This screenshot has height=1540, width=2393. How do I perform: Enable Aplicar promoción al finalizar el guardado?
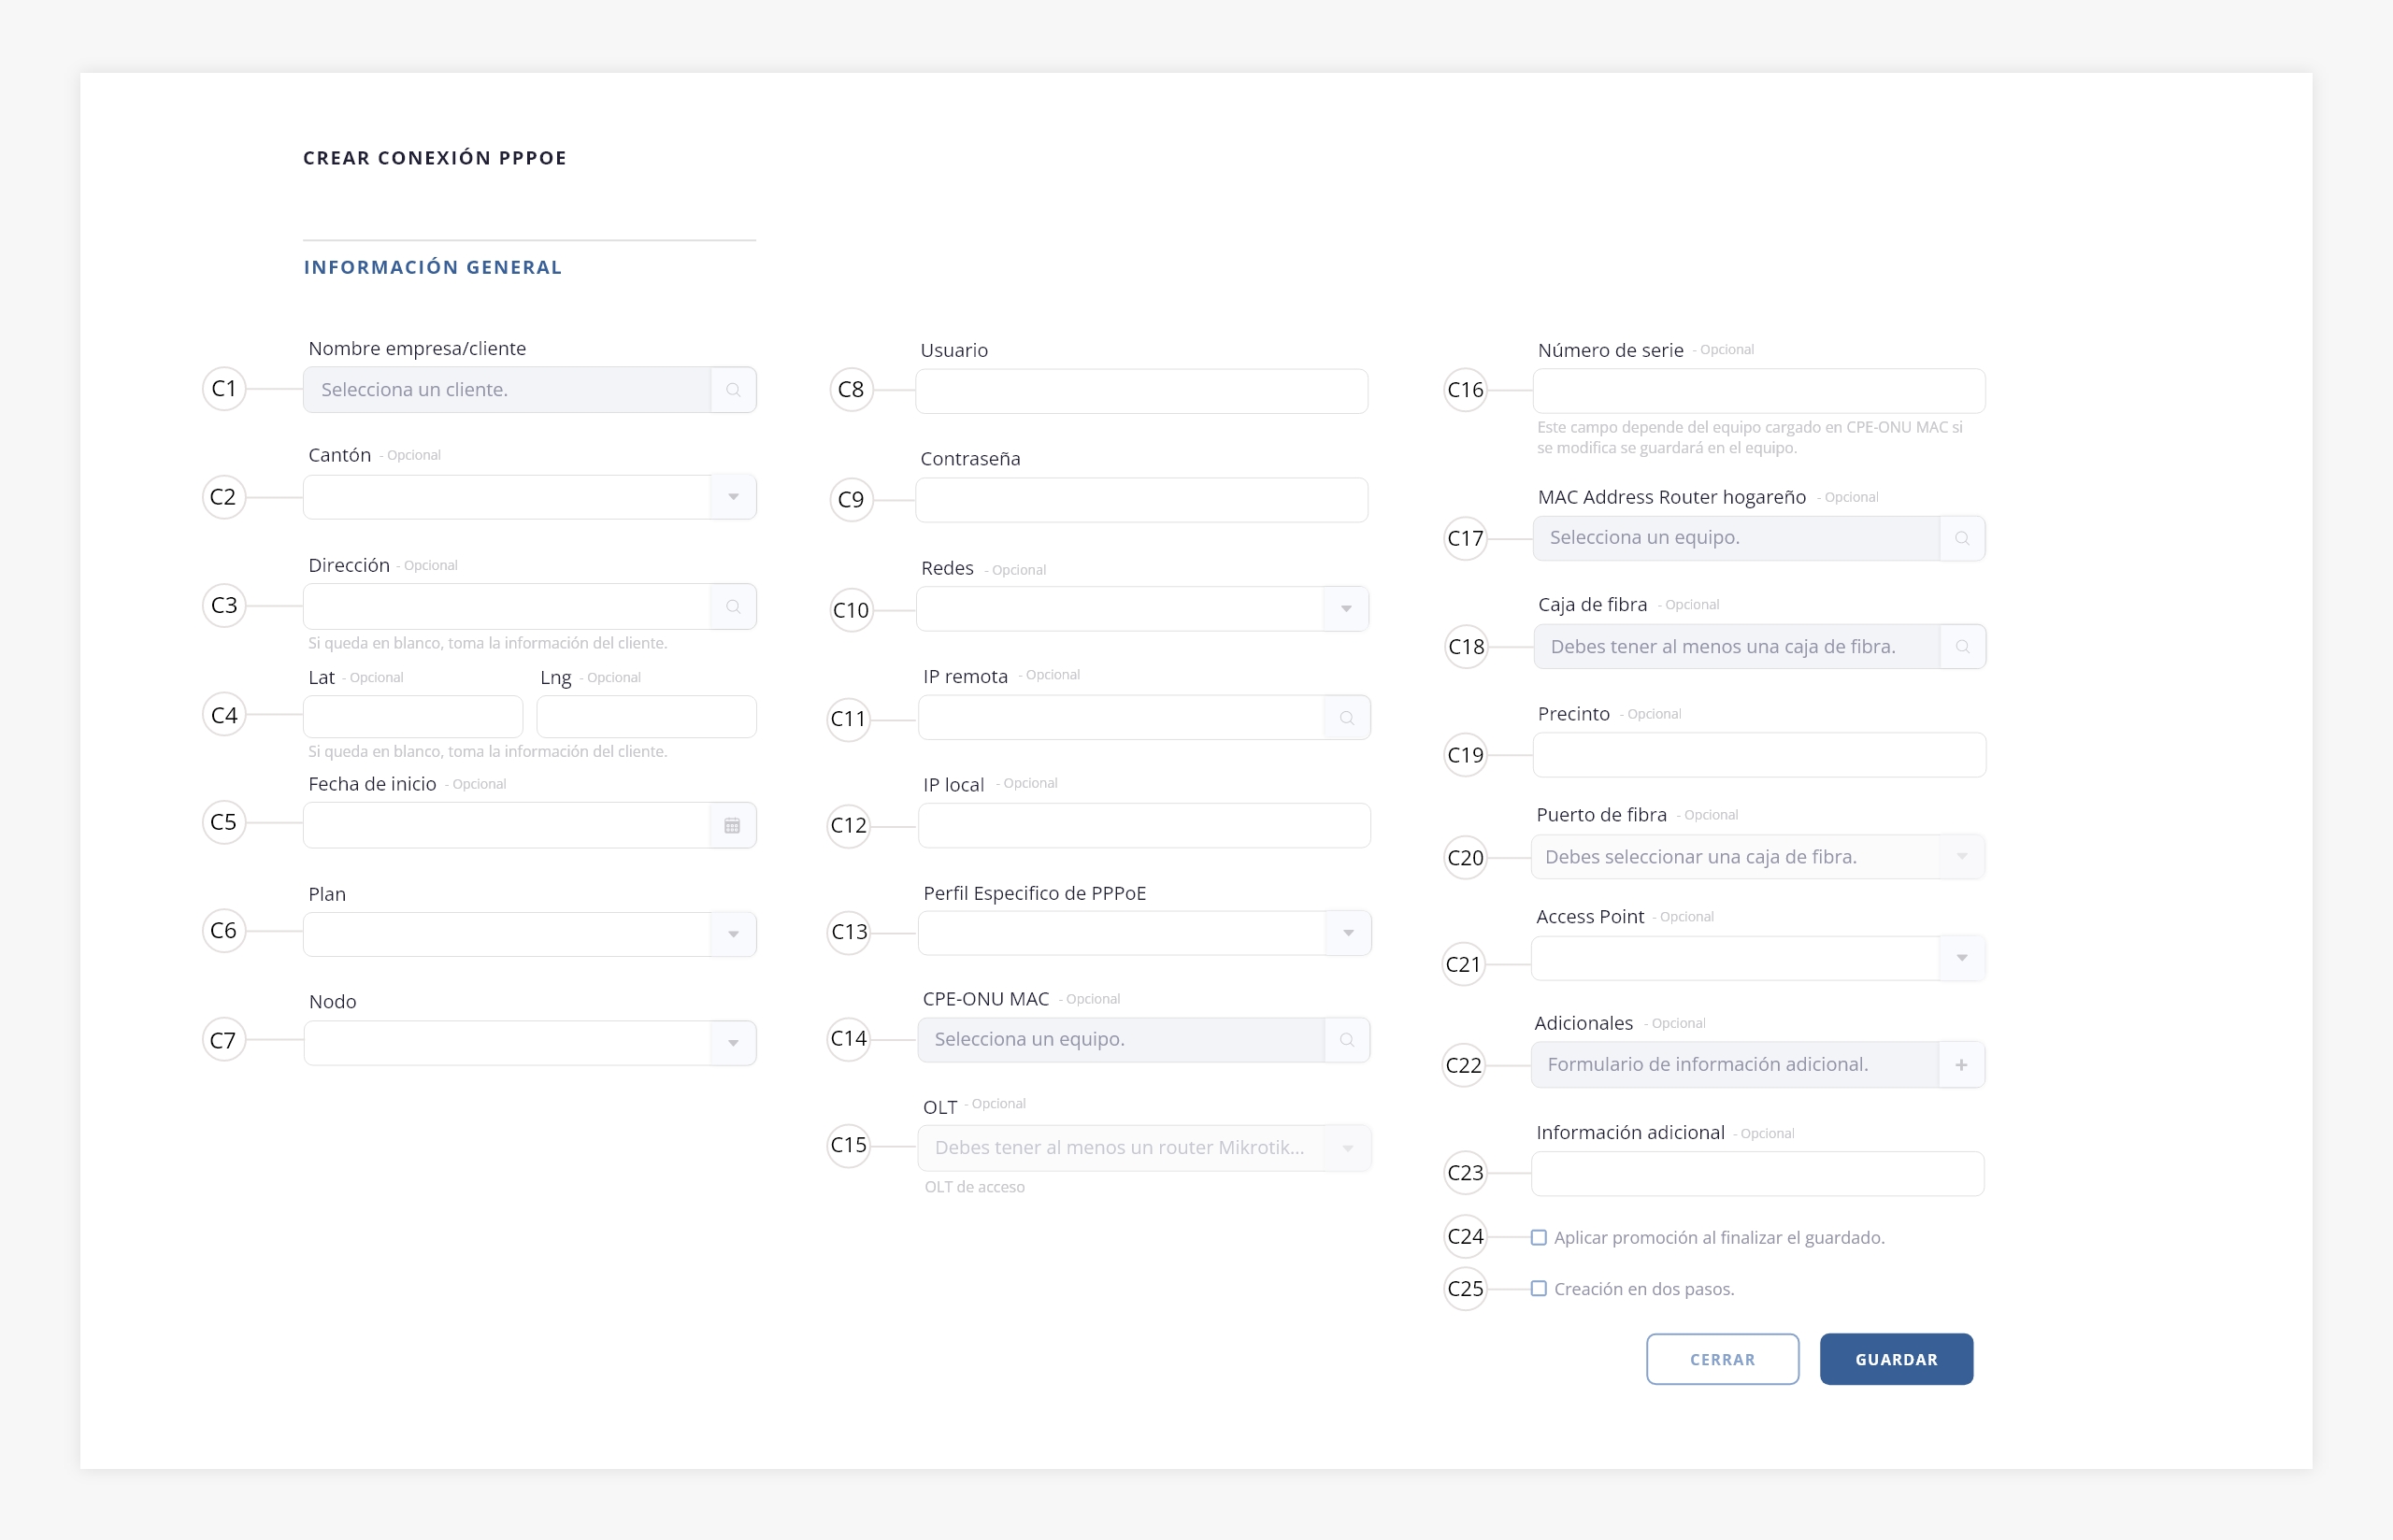1539,1238
